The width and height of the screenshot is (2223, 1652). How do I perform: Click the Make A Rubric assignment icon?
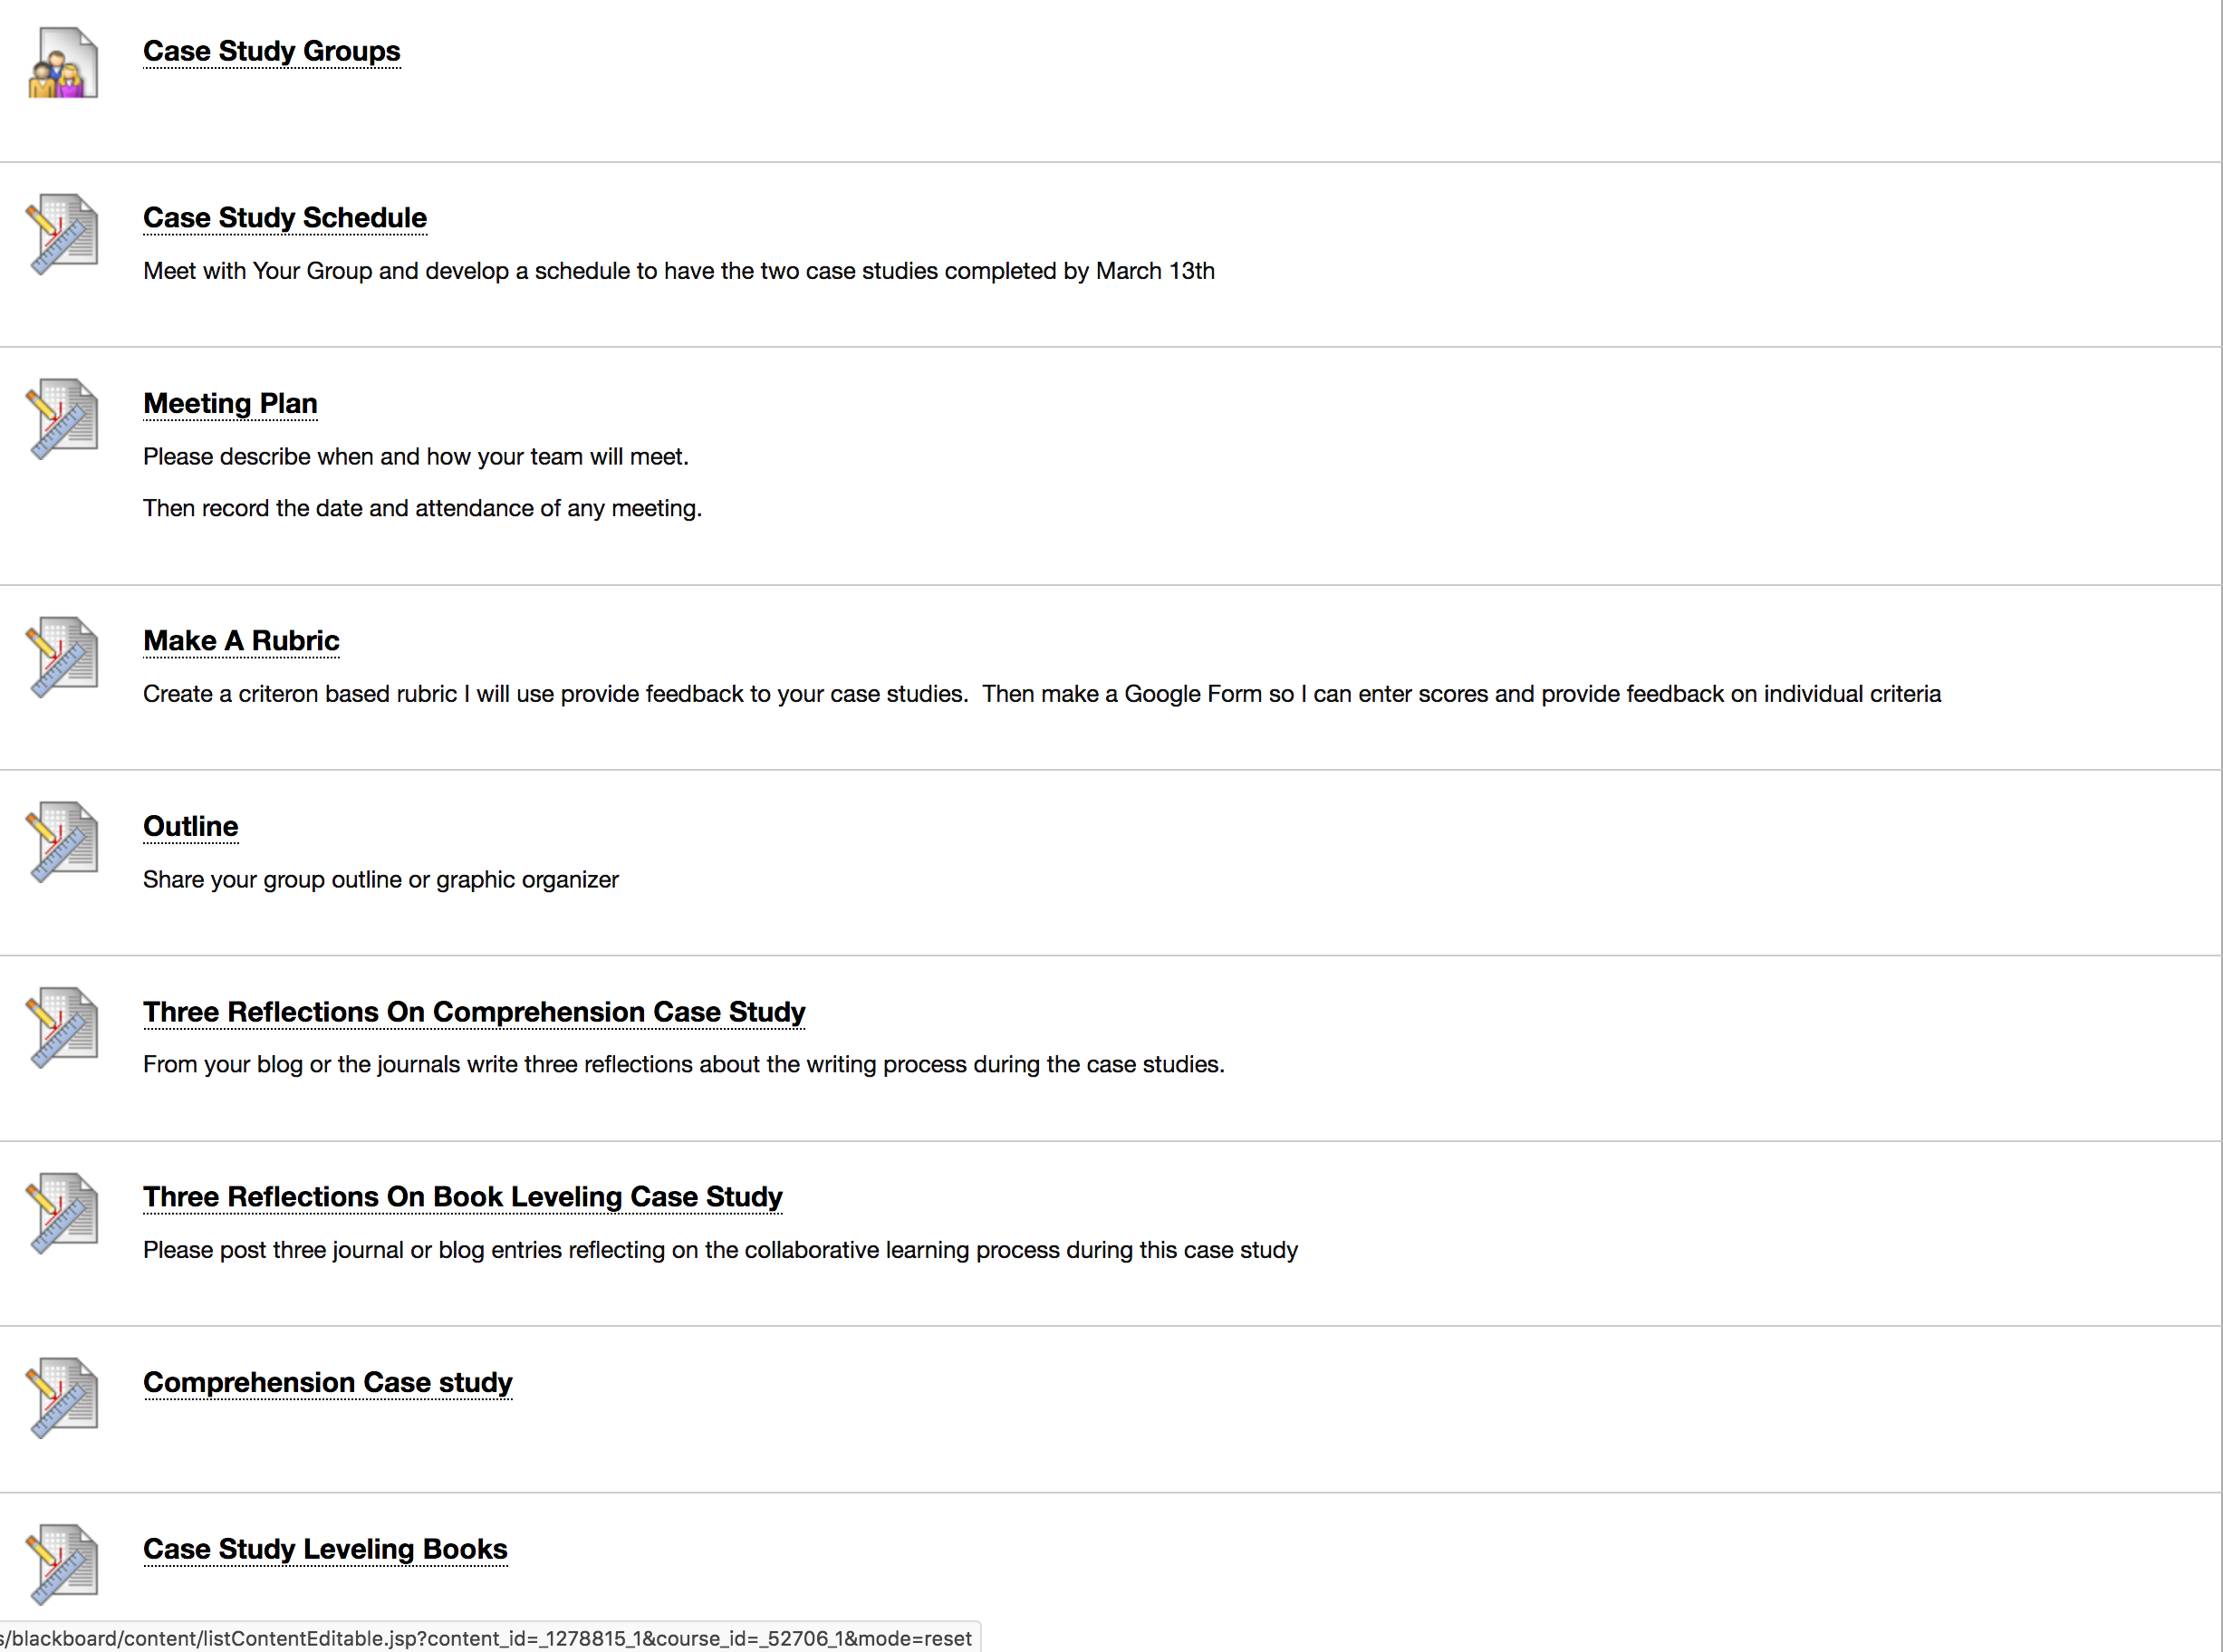tap(62, 657)
